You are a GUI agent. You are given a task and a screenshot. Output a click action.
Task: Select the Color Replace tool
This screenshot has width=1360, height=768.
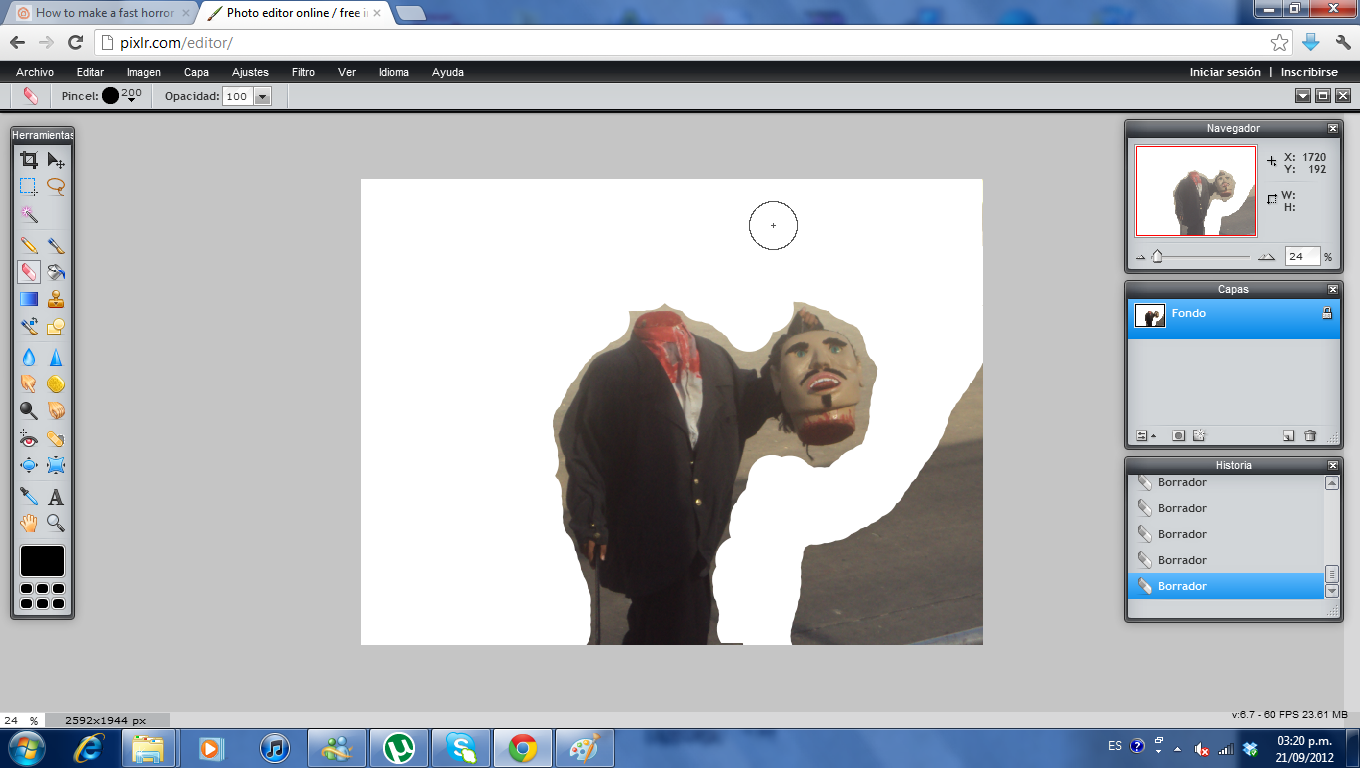point(29,326)
